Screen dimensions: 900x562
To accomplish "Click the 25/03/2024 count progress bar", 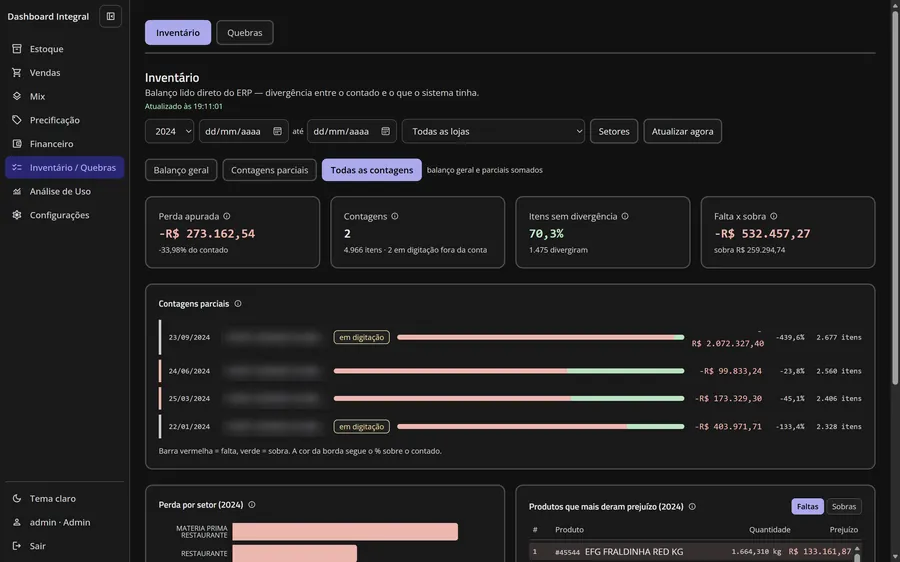I will pyautogui.click(x=509, y=398).
